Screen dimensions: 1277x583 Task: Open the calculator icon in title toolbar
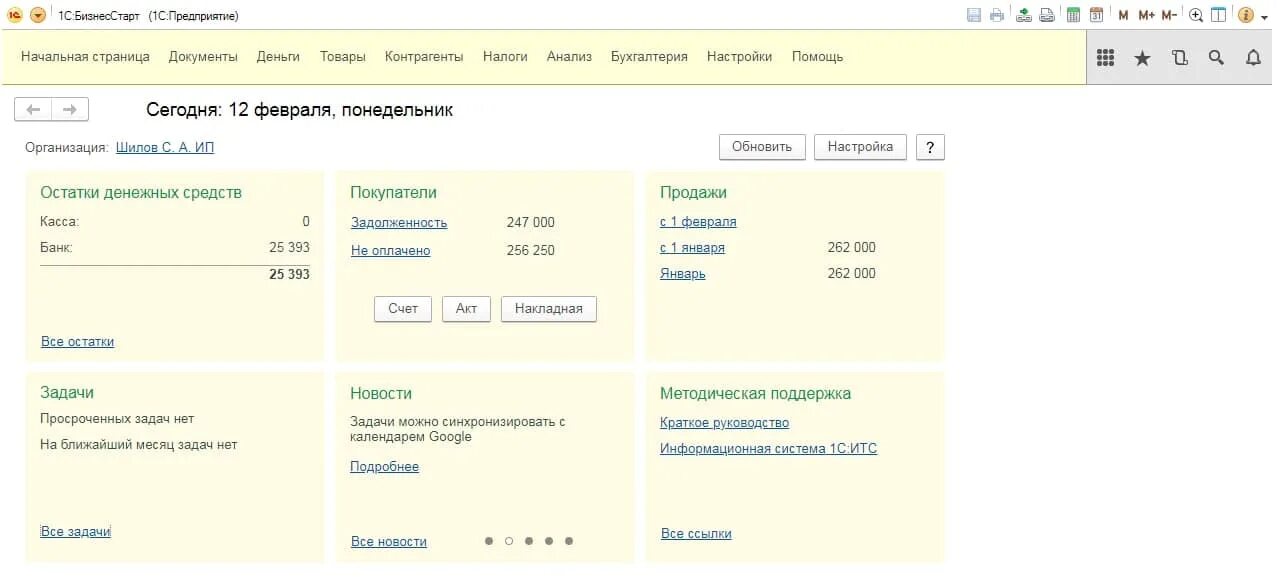pos(1073,15)
